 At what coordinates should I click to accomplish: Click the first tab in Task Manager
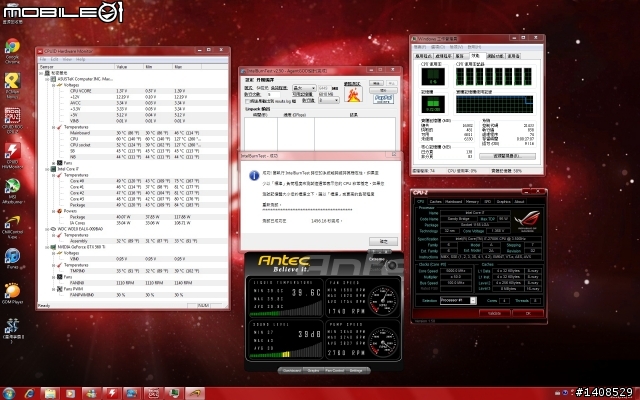pos(423,56)
